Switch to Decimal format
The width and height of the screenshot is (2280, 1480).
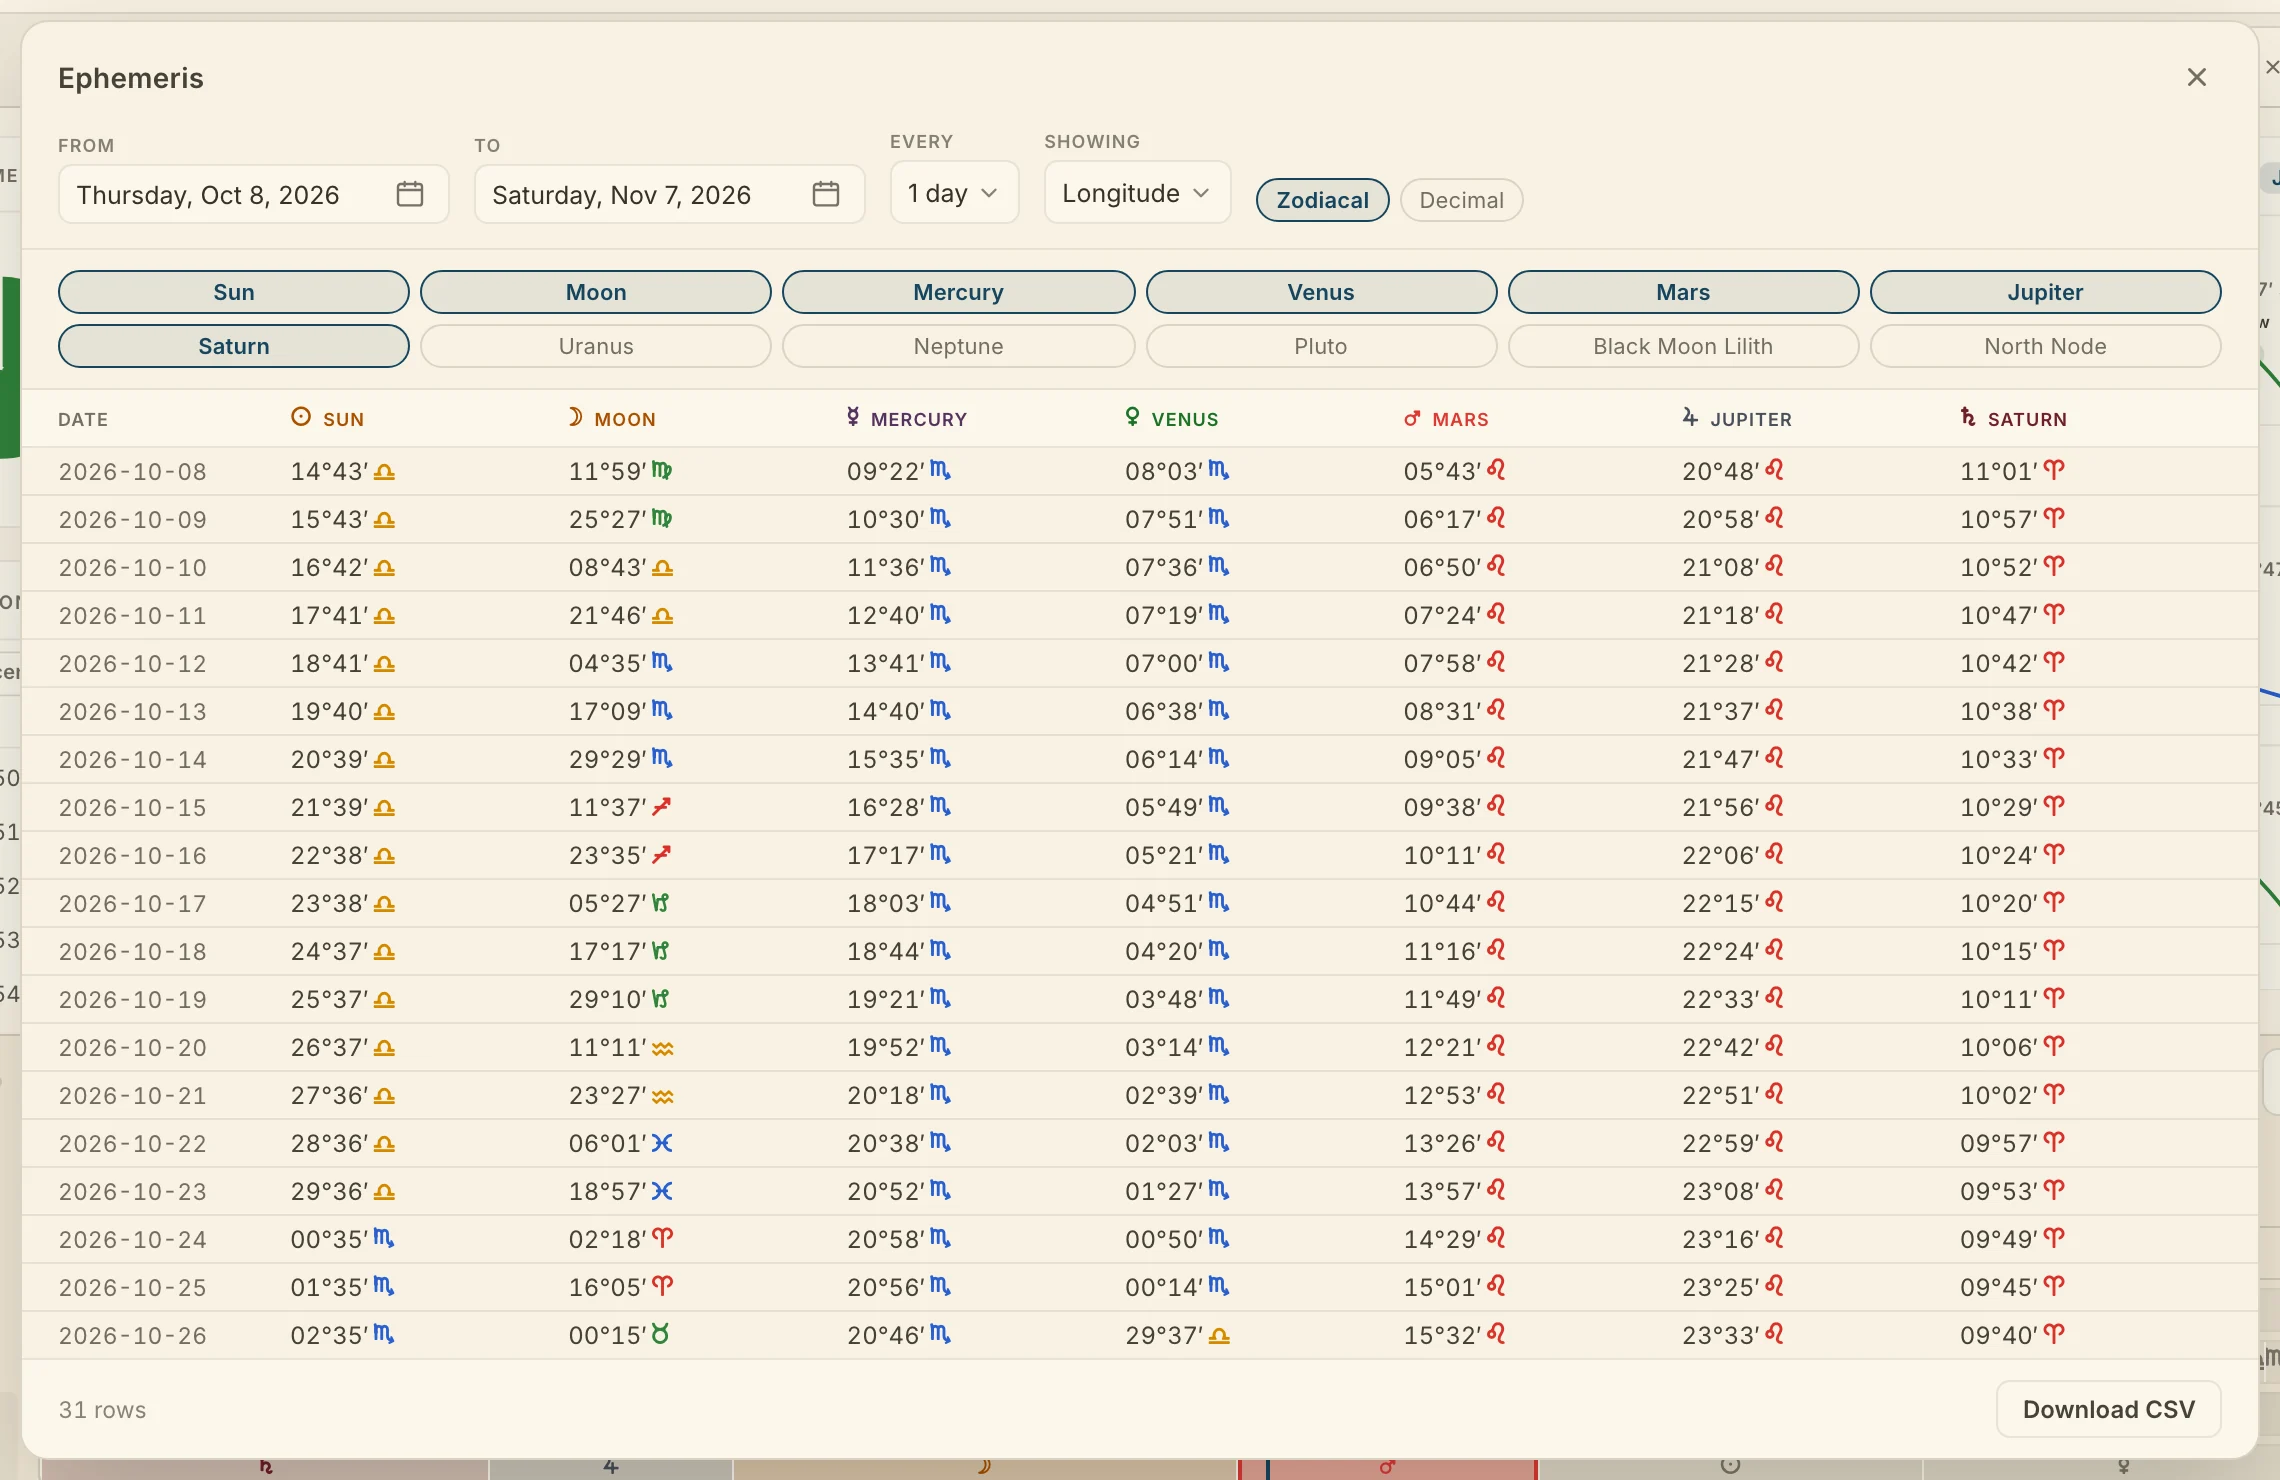tap(1461, 200)
